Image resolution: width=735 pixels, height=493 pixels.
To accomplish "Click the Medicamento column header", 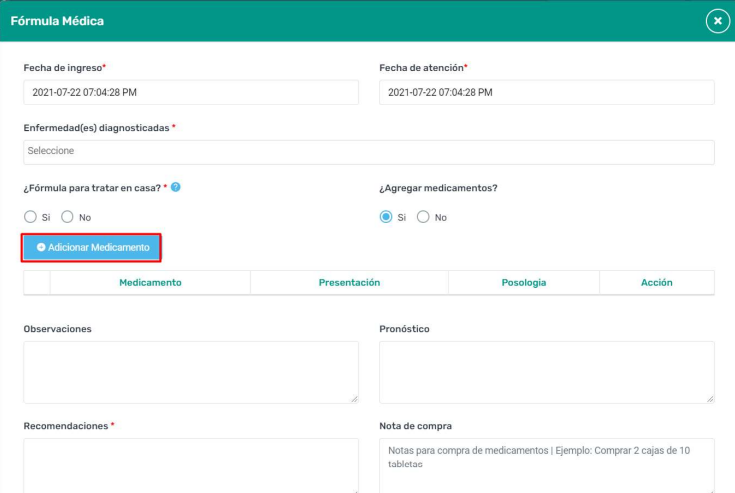I will coord(150,283).
